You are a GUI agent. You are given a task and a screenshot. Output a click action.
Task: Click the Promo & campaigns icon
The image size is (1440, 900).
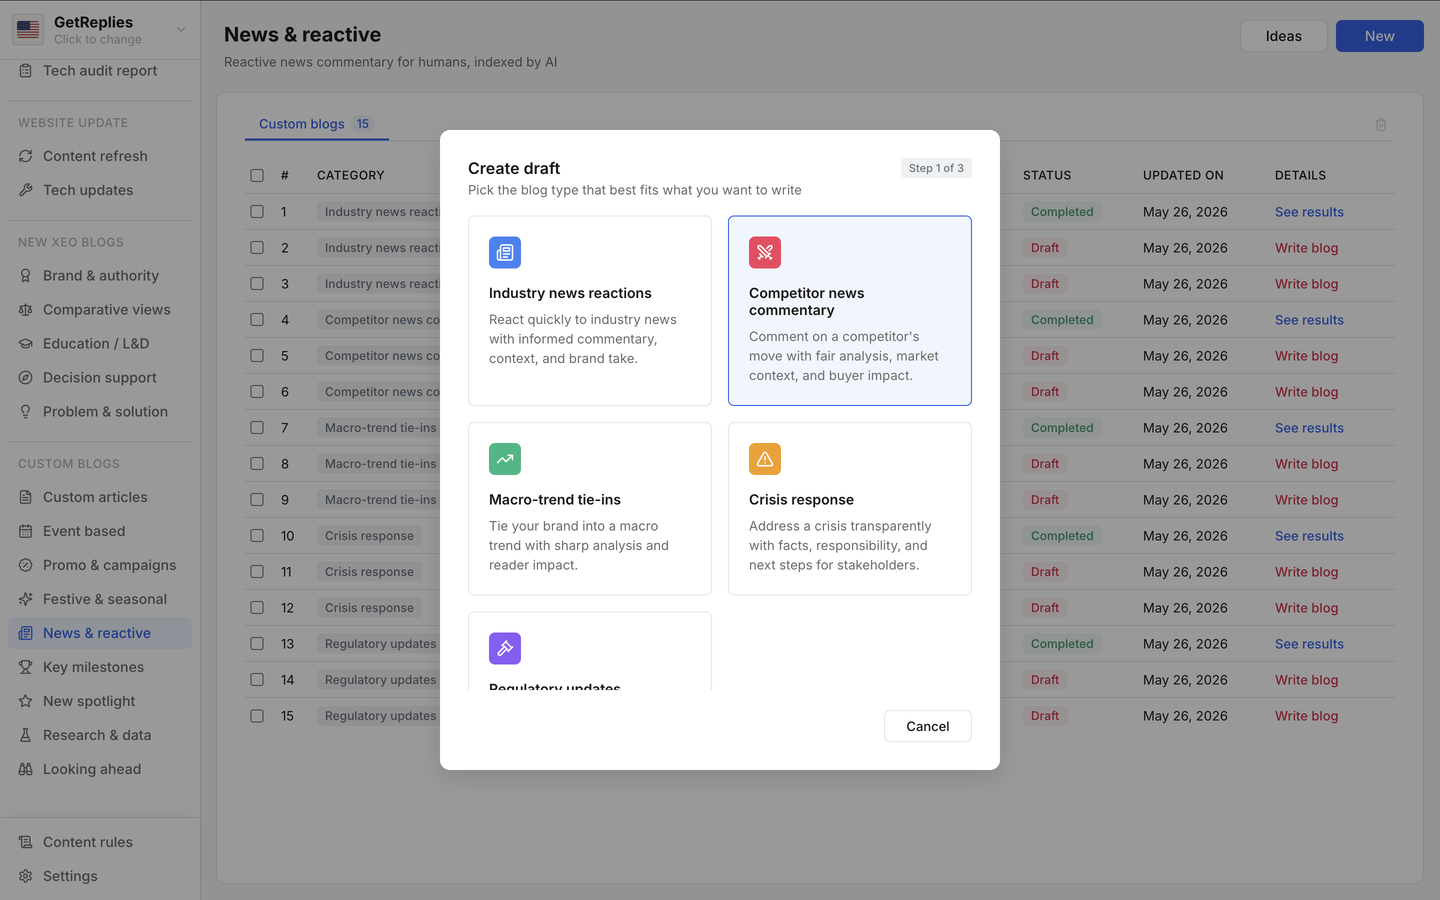(x=26, y=565)
